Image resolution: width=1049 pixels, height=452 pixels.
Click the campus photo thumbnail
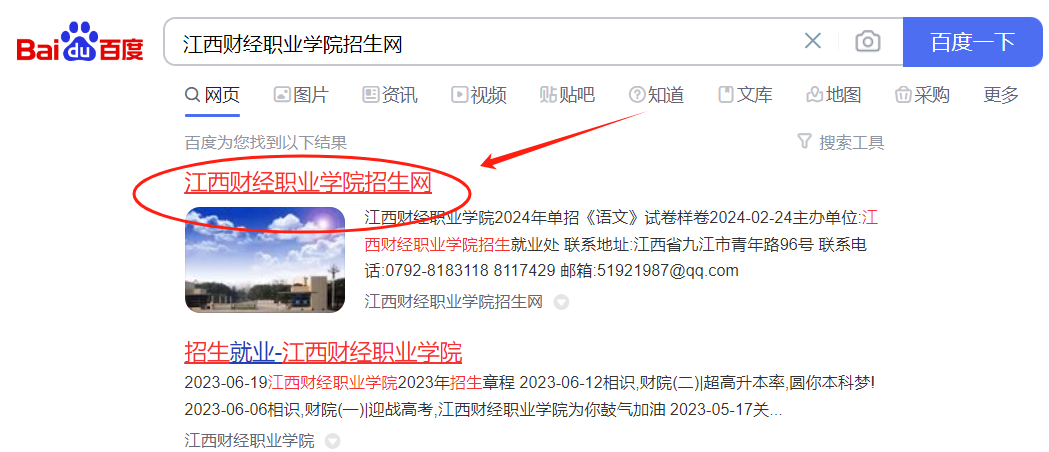click(x=265, y=259)
